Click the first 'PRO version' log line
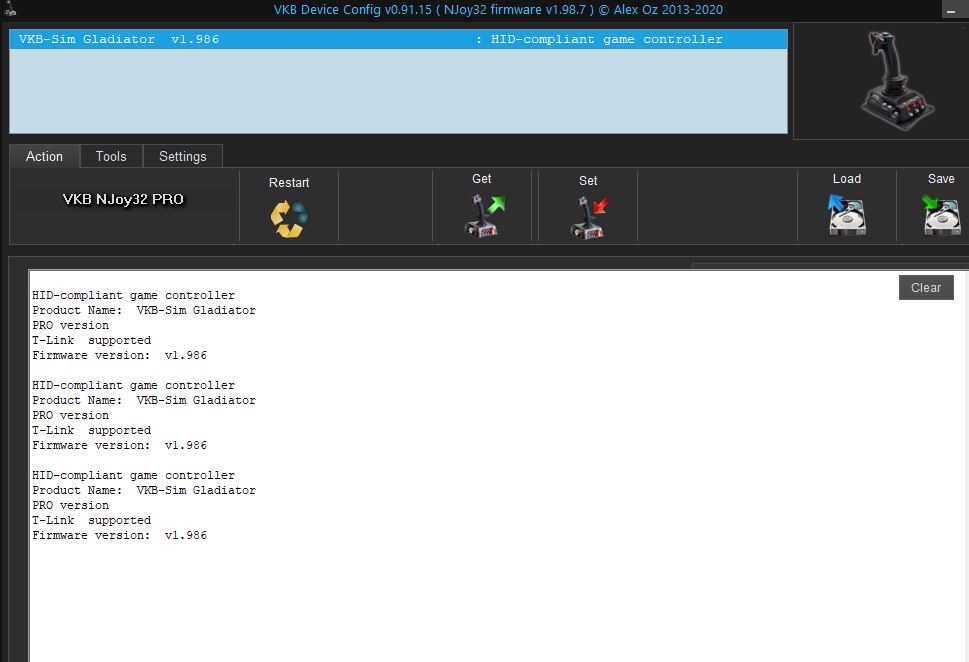969x662 pixels. [x=70, y=325]
